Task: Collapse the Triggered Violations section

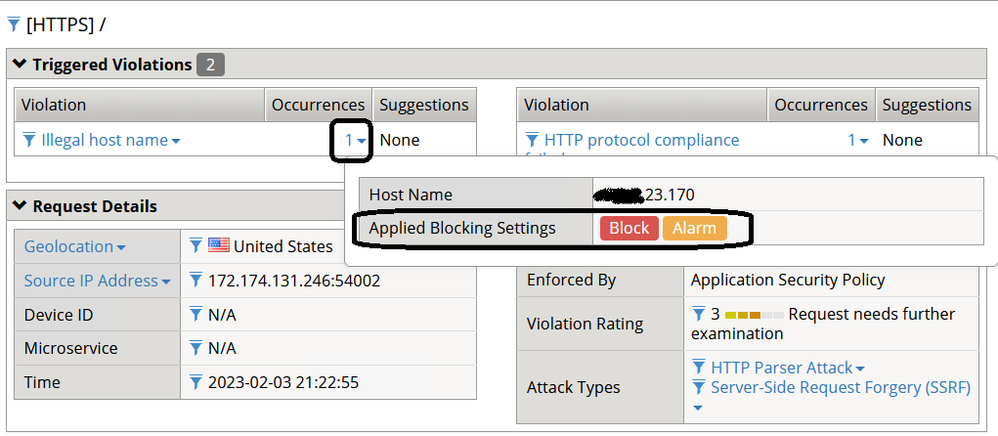Action: [x=19, y=65]
